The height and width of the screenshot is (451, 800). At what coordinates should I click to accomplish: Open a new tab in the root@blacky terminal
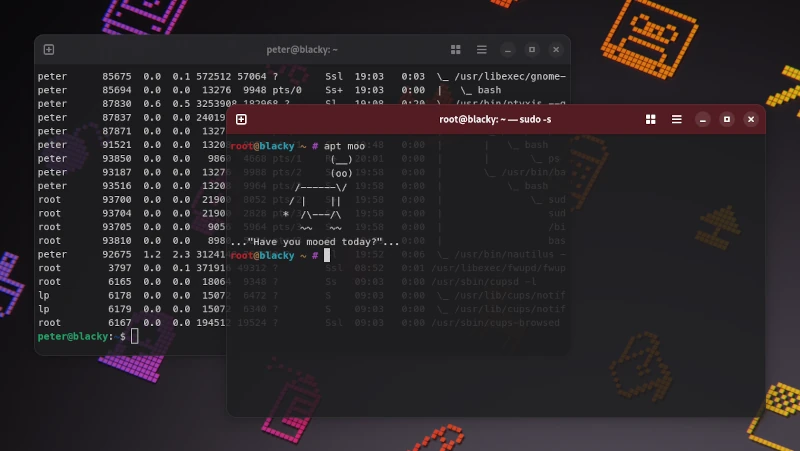pyautogui.click(x=241, y=119)
